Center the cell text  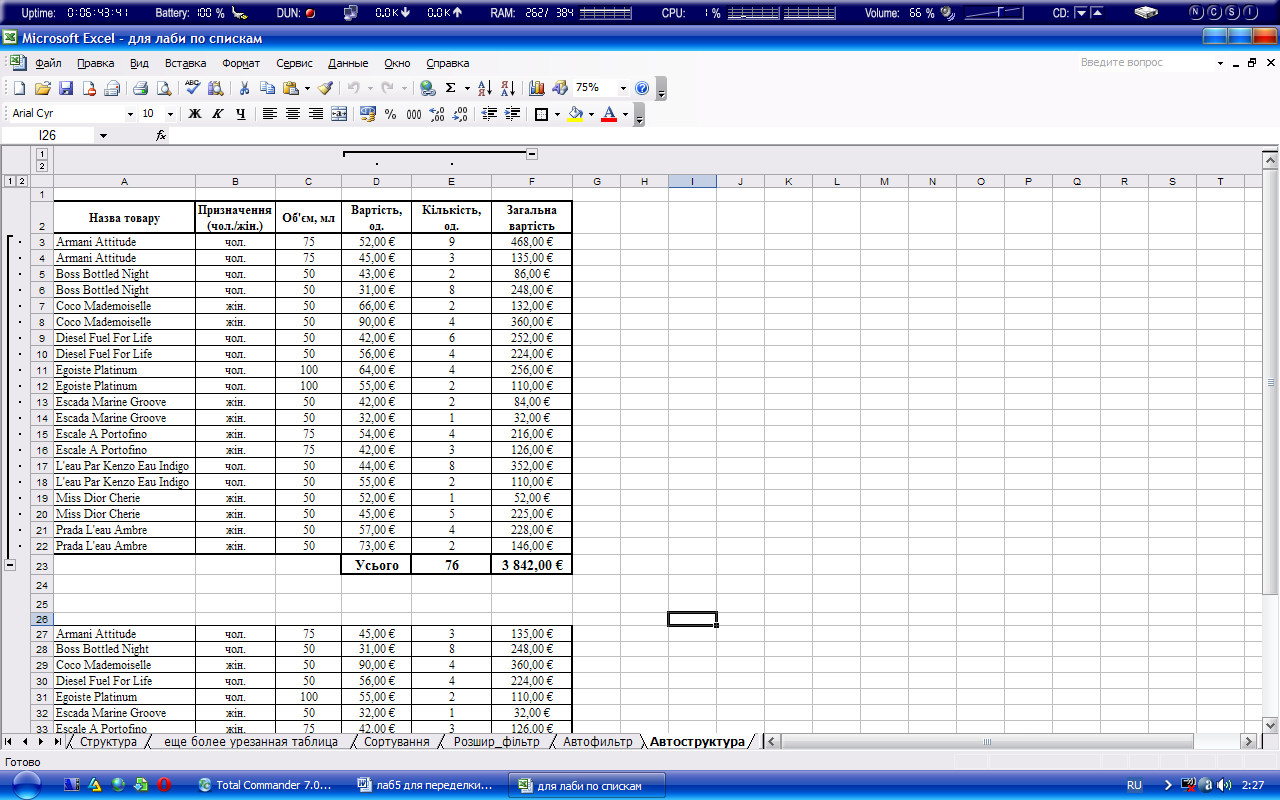pos(293,114)
